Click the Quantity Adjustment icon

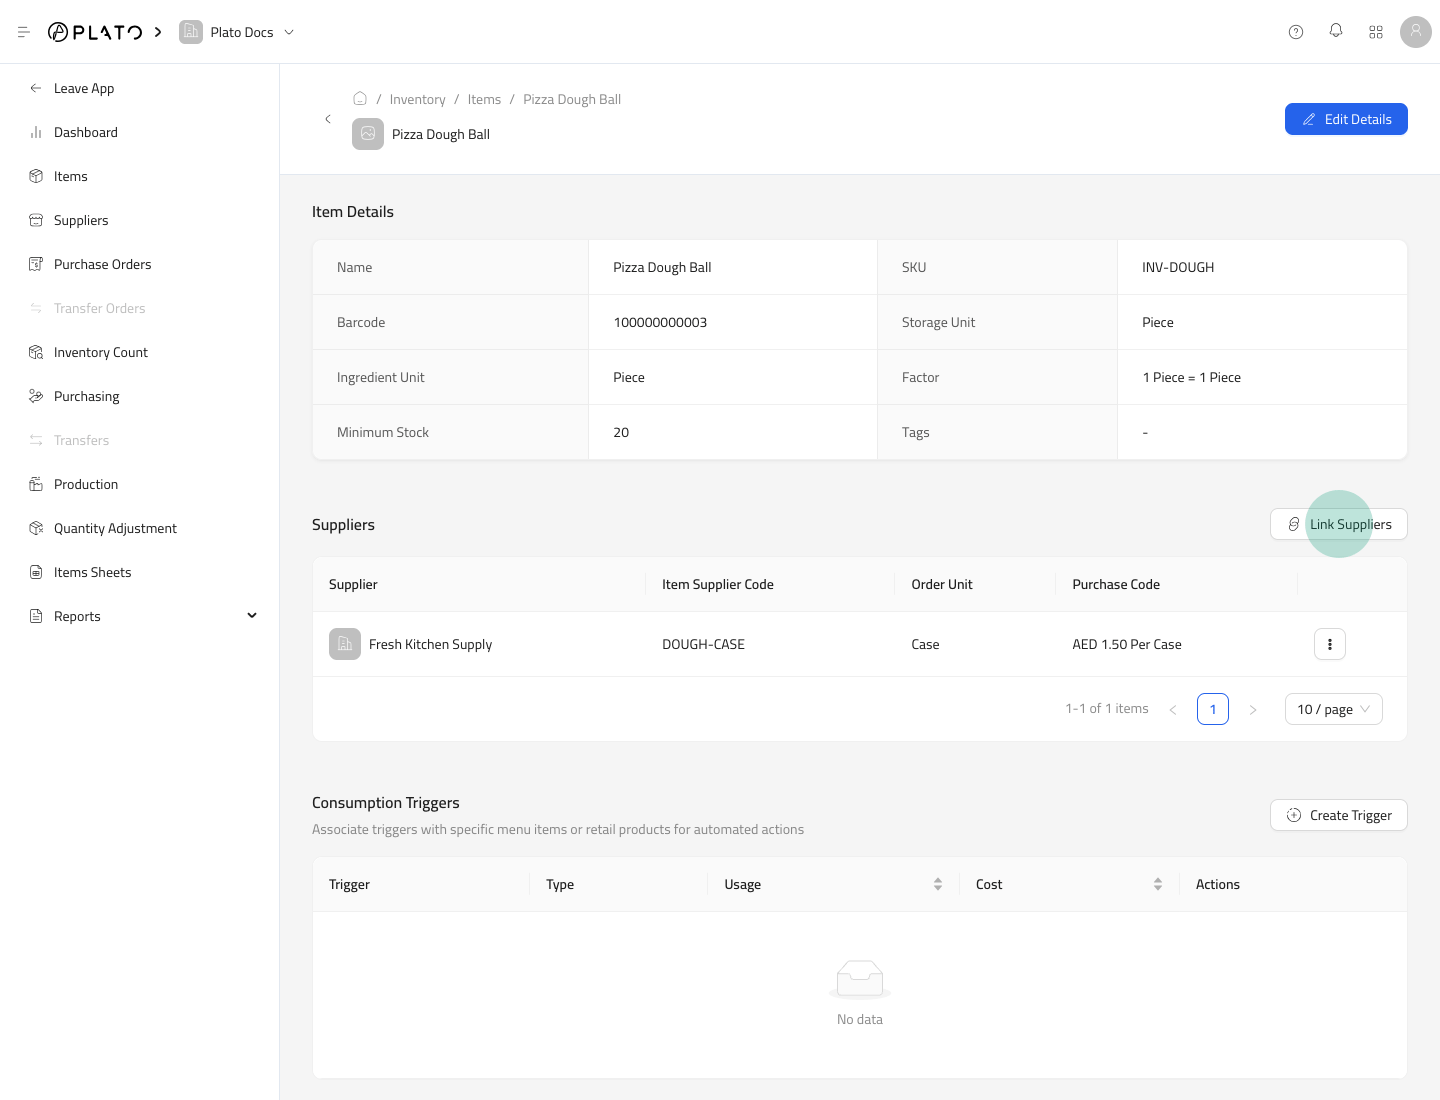pyautogui.click(x=36, y=528)
